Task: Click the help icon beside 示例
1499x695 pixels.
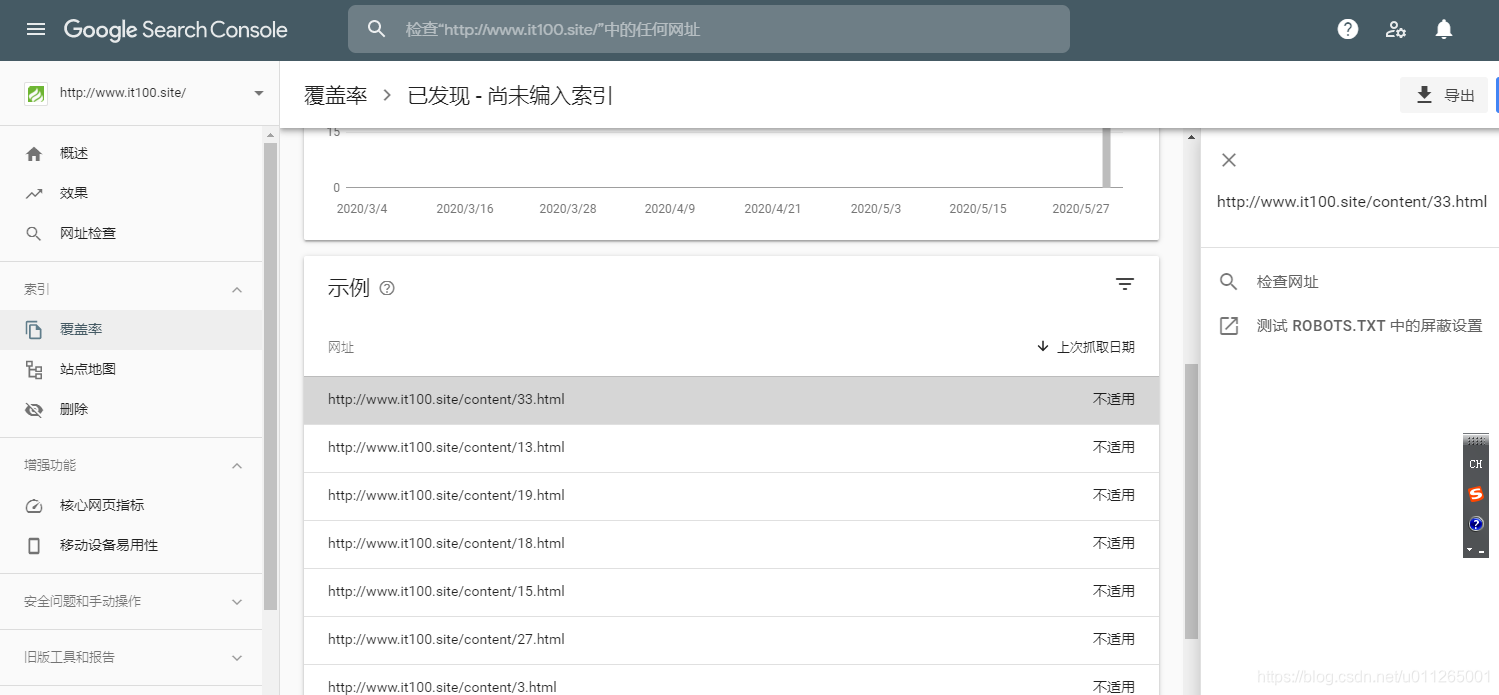Action: click(387, 288)
